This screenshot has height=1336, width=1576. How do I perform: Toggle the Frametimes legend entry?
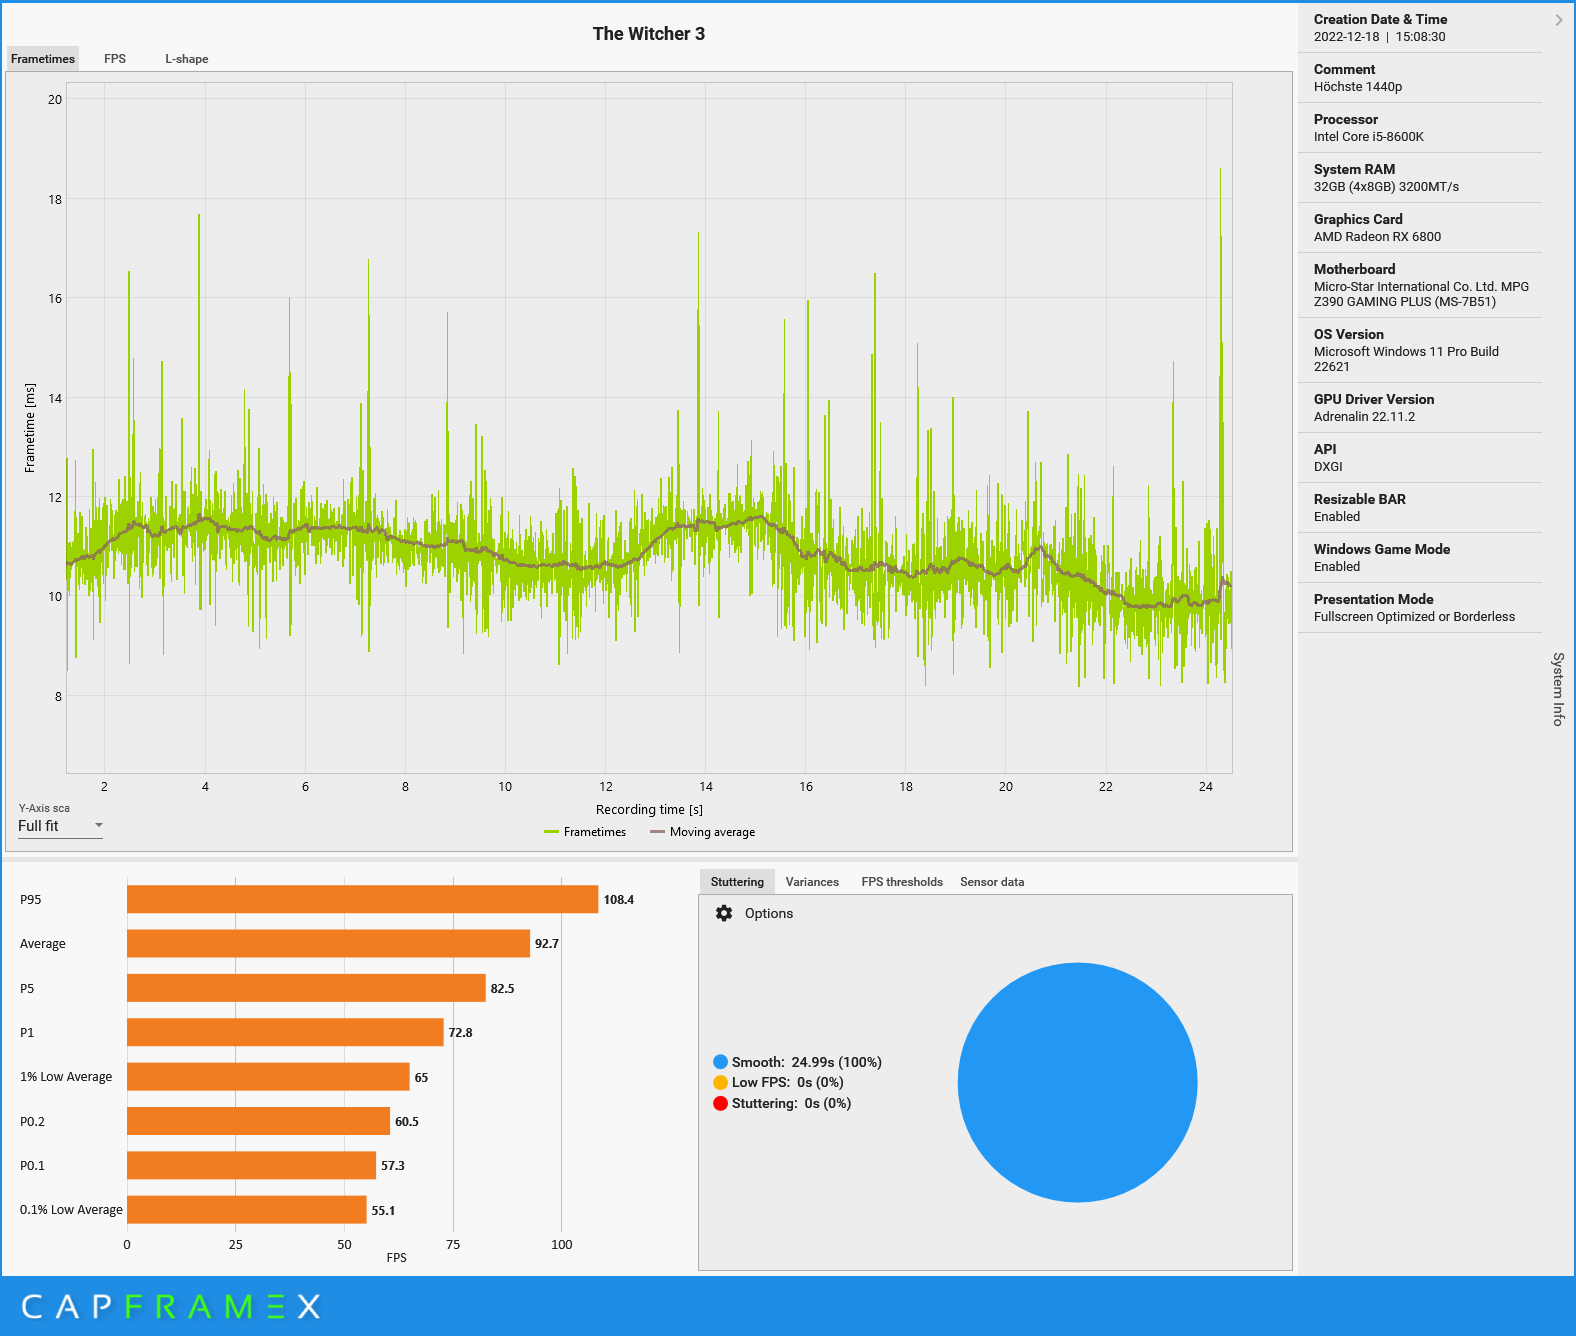(585, 832)
